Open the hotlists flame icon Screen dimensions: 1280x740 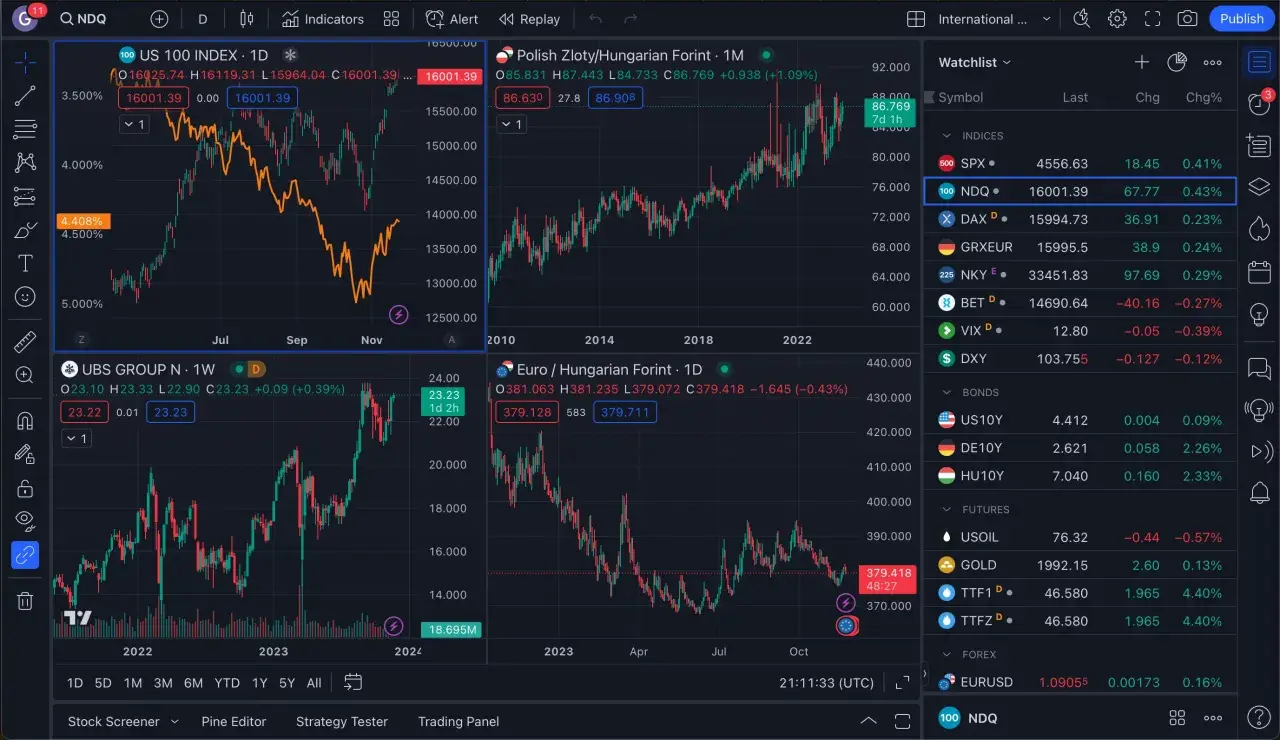click(x=1259, y=229)
